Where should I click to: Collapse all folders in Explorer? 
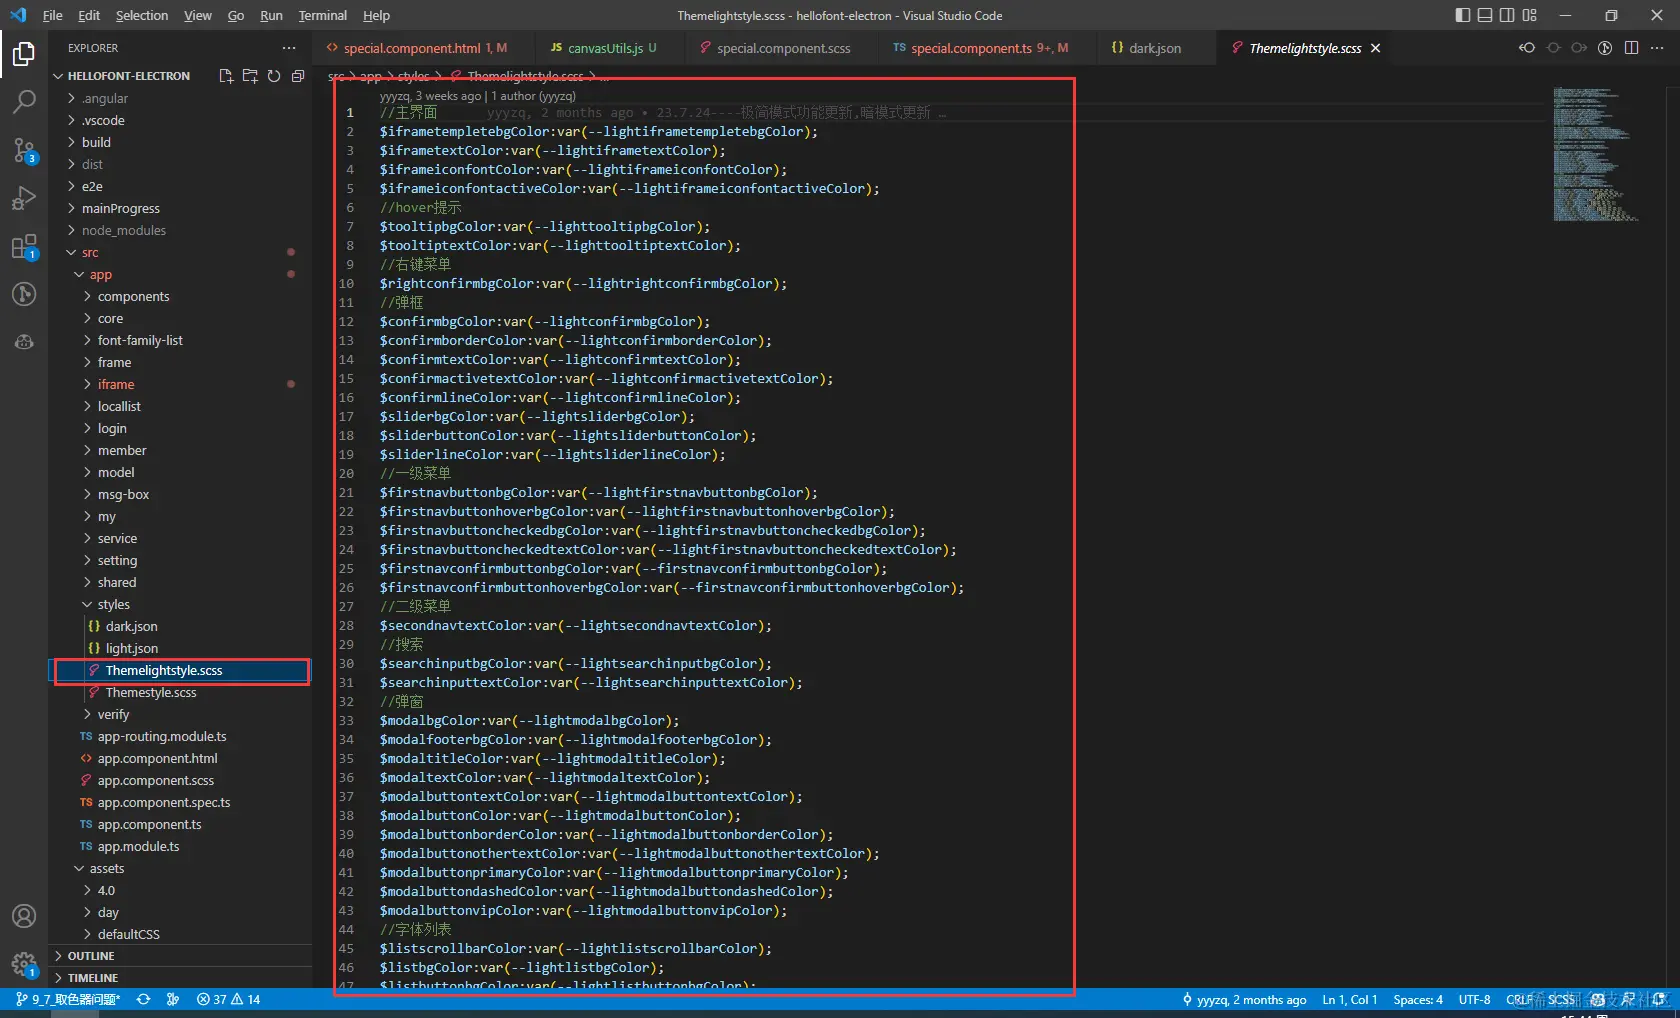pyautogui.click(x=298, y=76)
